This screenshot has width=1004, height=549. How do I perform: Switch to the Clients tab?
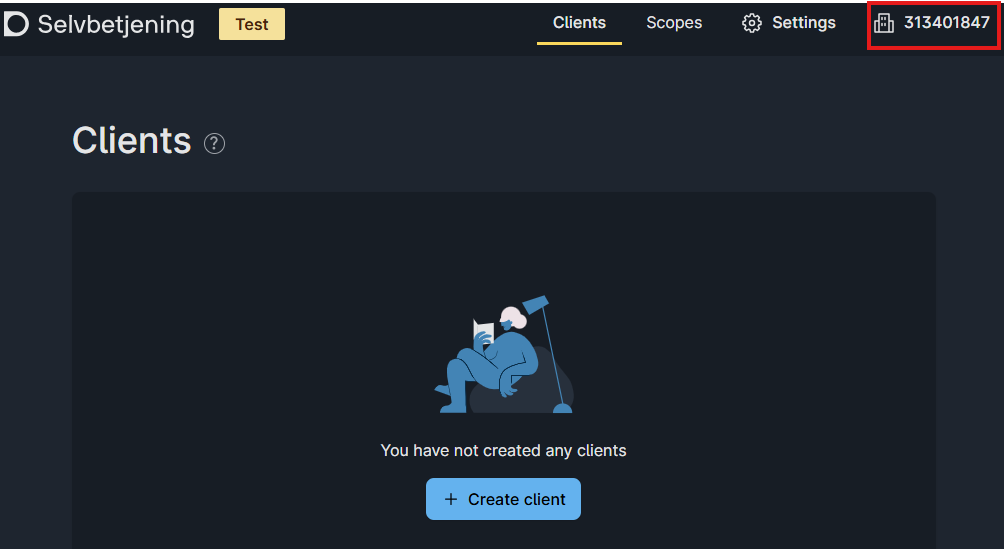click(x=579, y=22)
